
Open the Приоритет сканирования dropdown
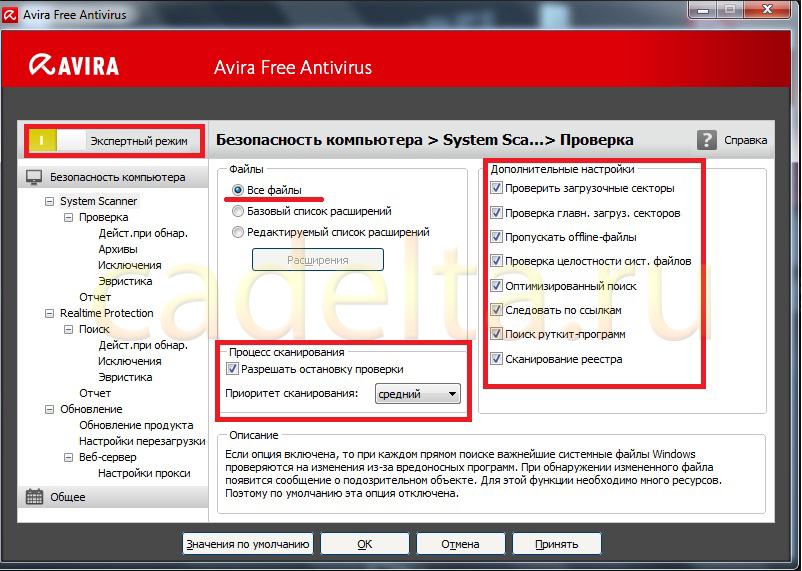(417, 394)
